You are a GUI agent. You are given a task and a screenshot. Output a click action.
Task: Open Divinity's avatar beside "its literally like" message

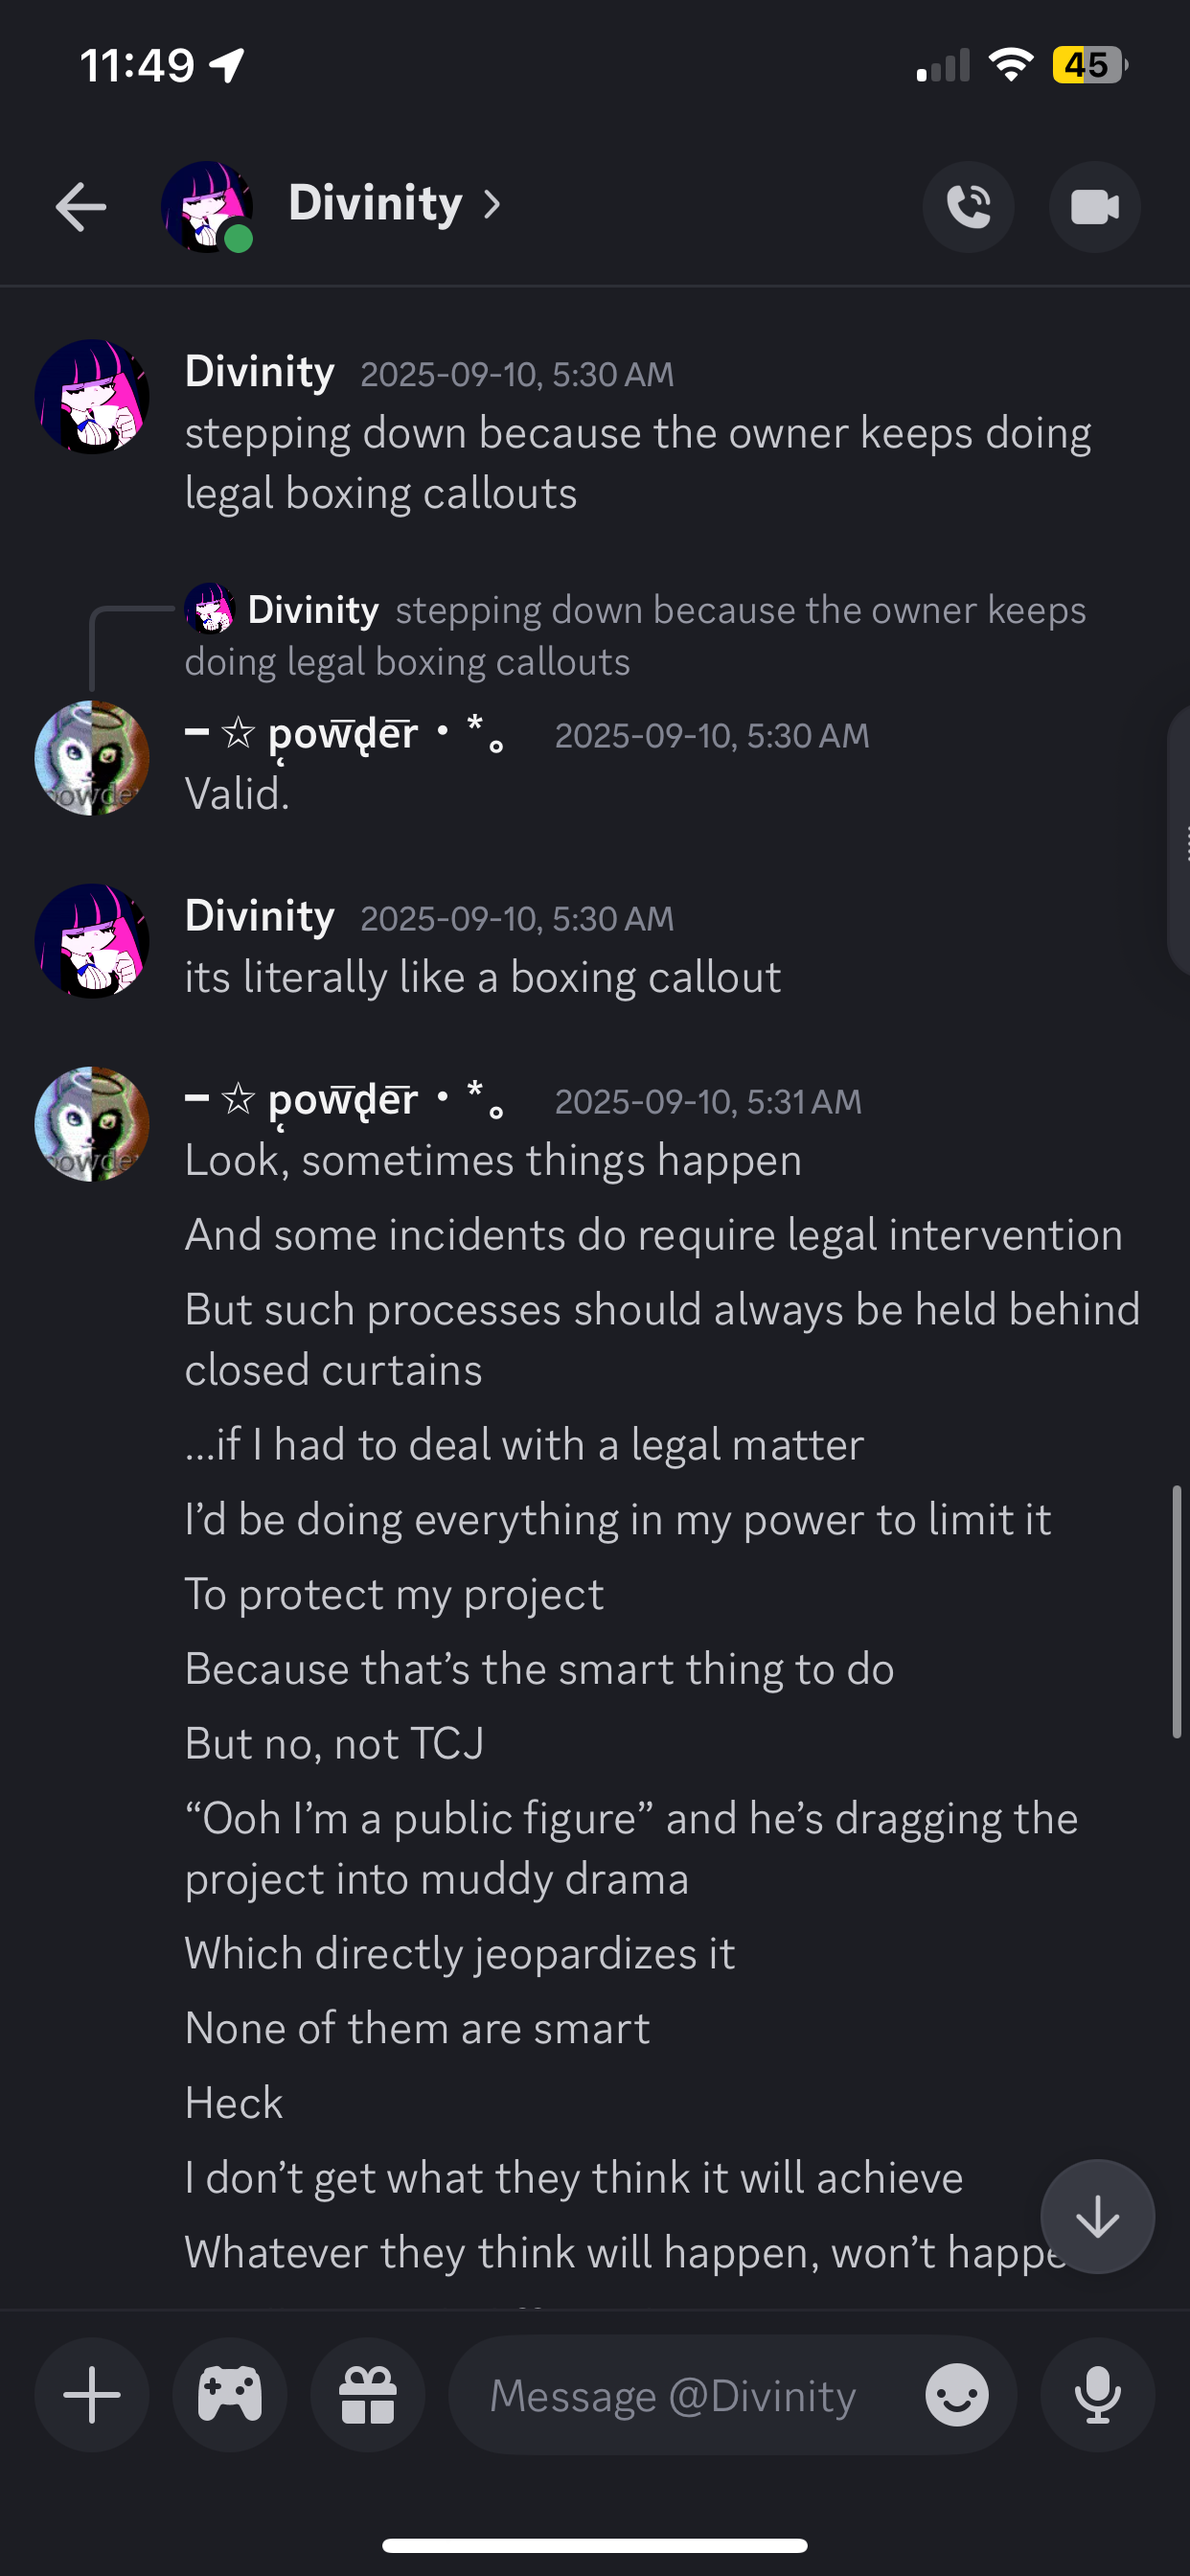(x=92, y=941)
